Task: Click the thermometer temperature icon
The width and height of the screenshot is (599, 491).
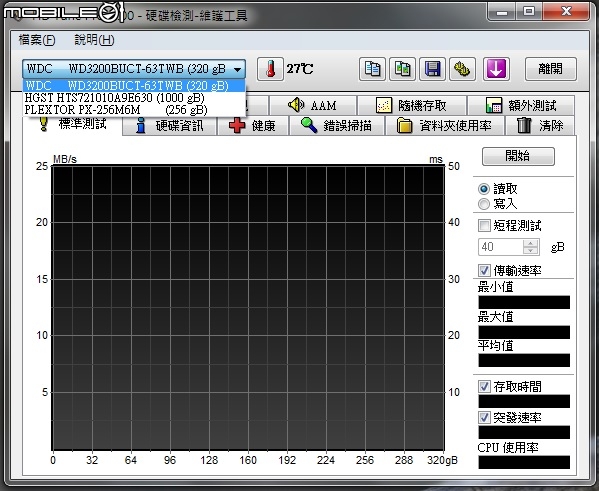Action: pos(270,69)
